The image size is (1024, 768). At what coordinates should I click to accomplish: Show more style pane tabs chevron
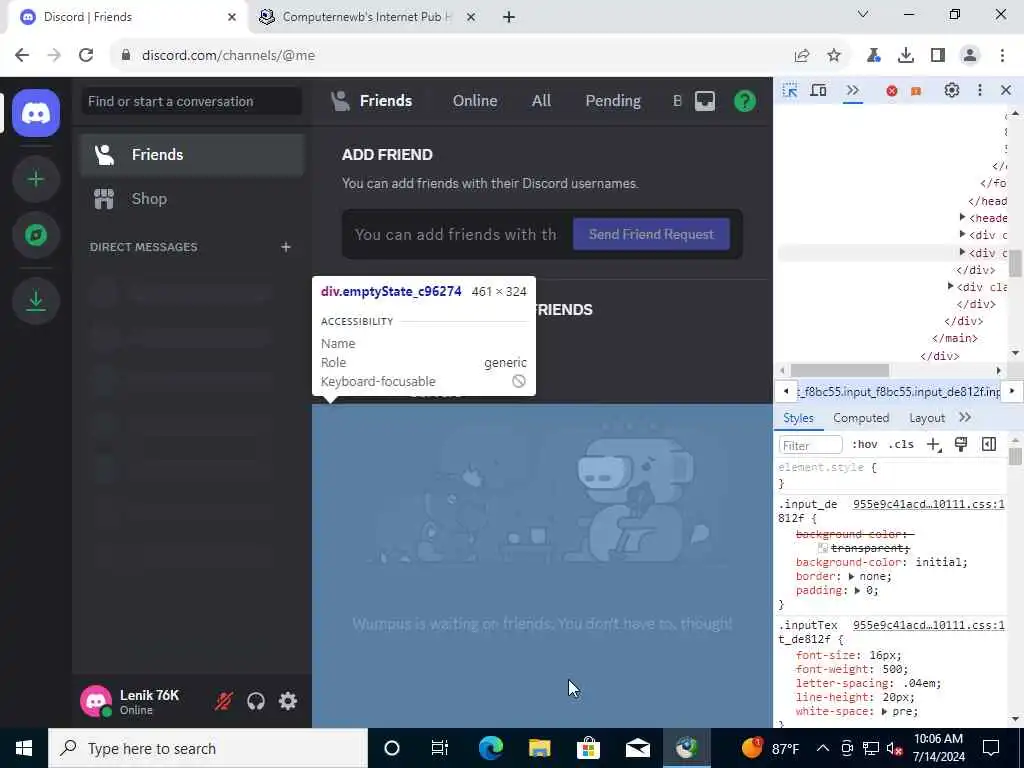coord(965,417)
